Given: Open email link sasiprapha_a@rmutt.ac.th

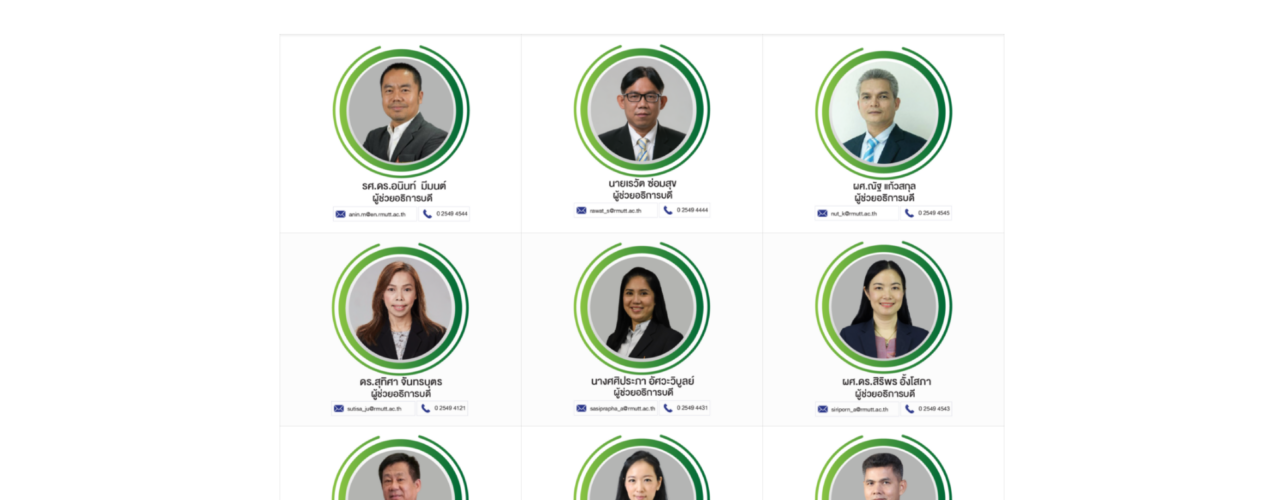Looking at the screenshot, I should point(622,408).
